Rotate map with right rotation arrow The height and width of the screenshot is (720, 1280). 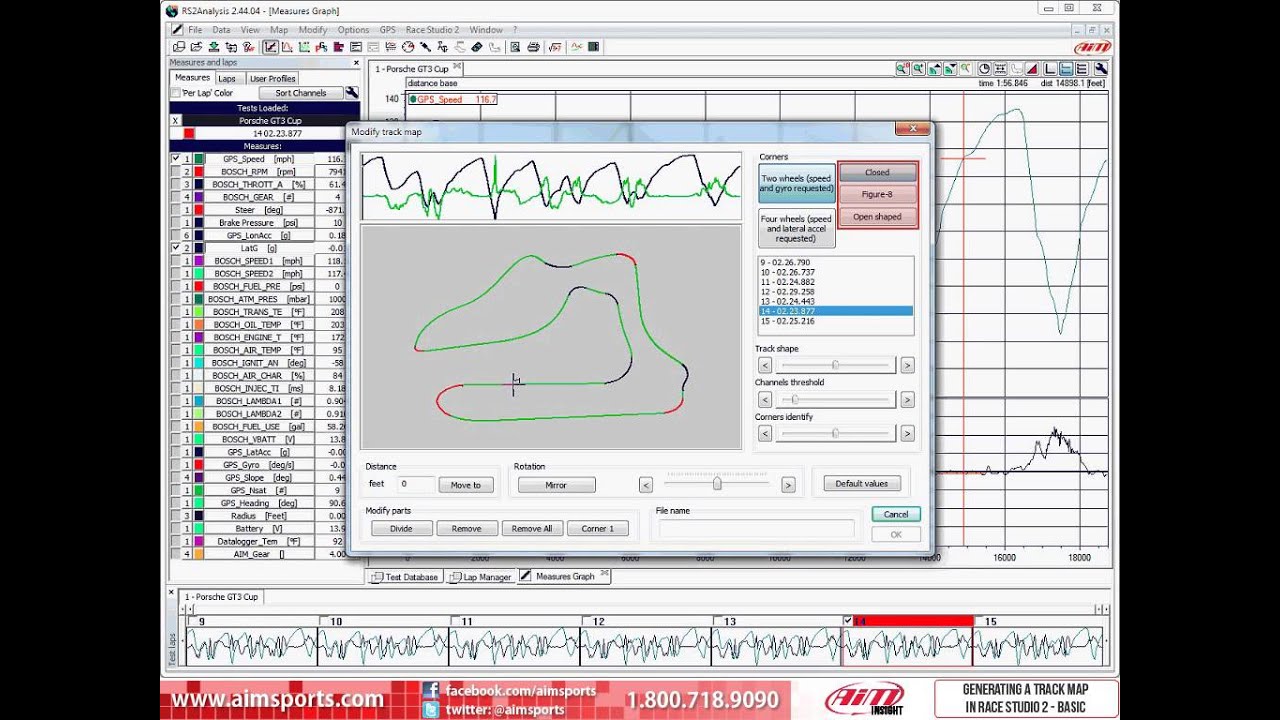[788, 485]
